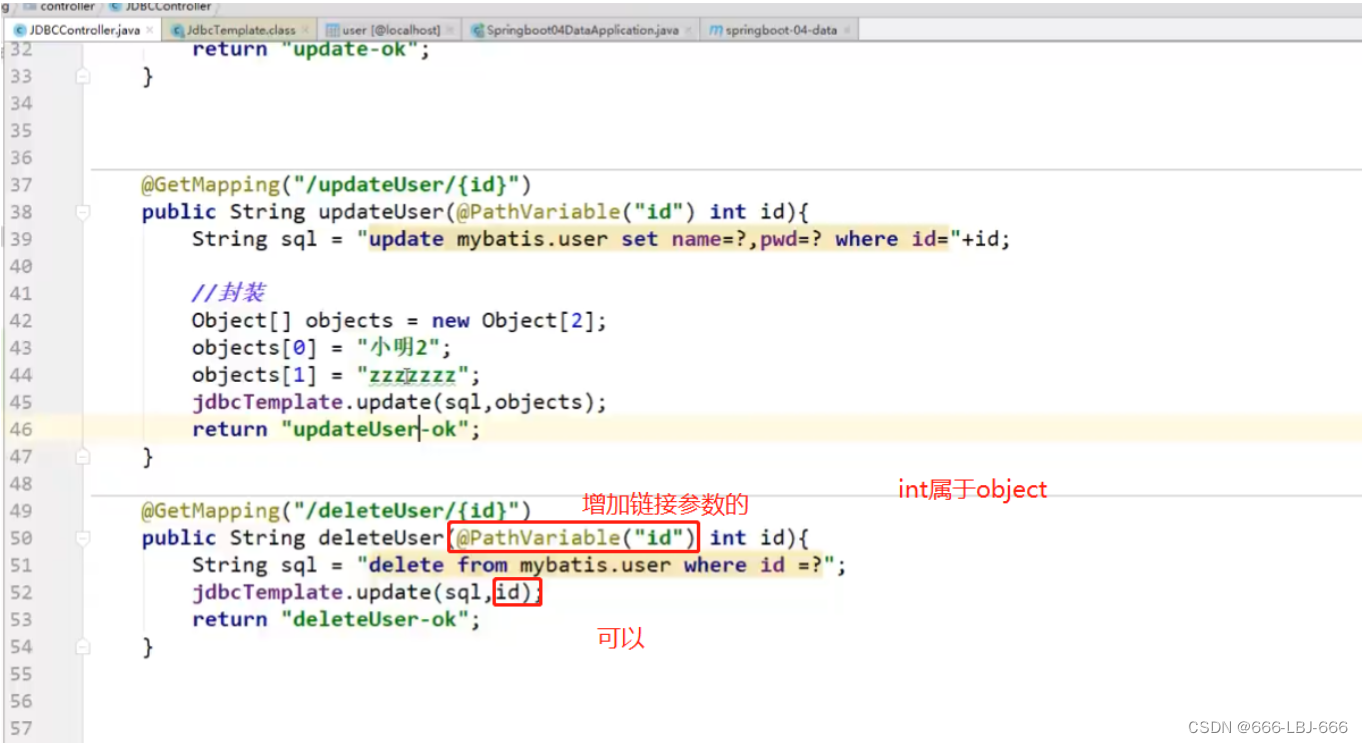Toggle the fold end marker at line 47
Image resolution: width=1363 pixels, height=743 pixels.
point(82,457)
